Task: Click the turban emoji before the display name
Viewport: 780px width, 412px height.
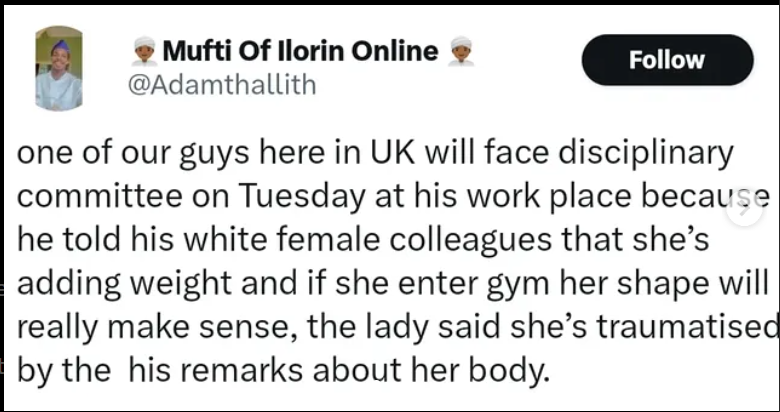Action: click(x=145, y=51)
